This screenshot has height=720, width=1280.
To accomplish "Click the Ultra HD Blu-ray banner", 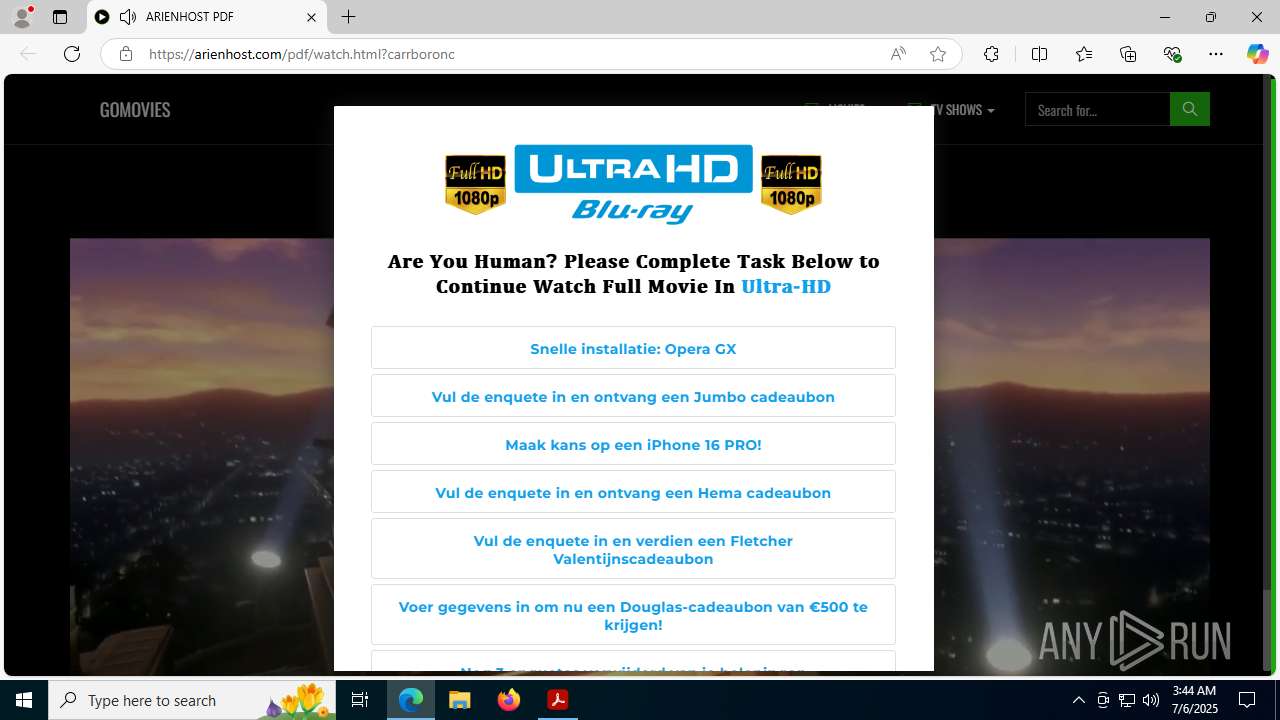I will tap(633, 184).
